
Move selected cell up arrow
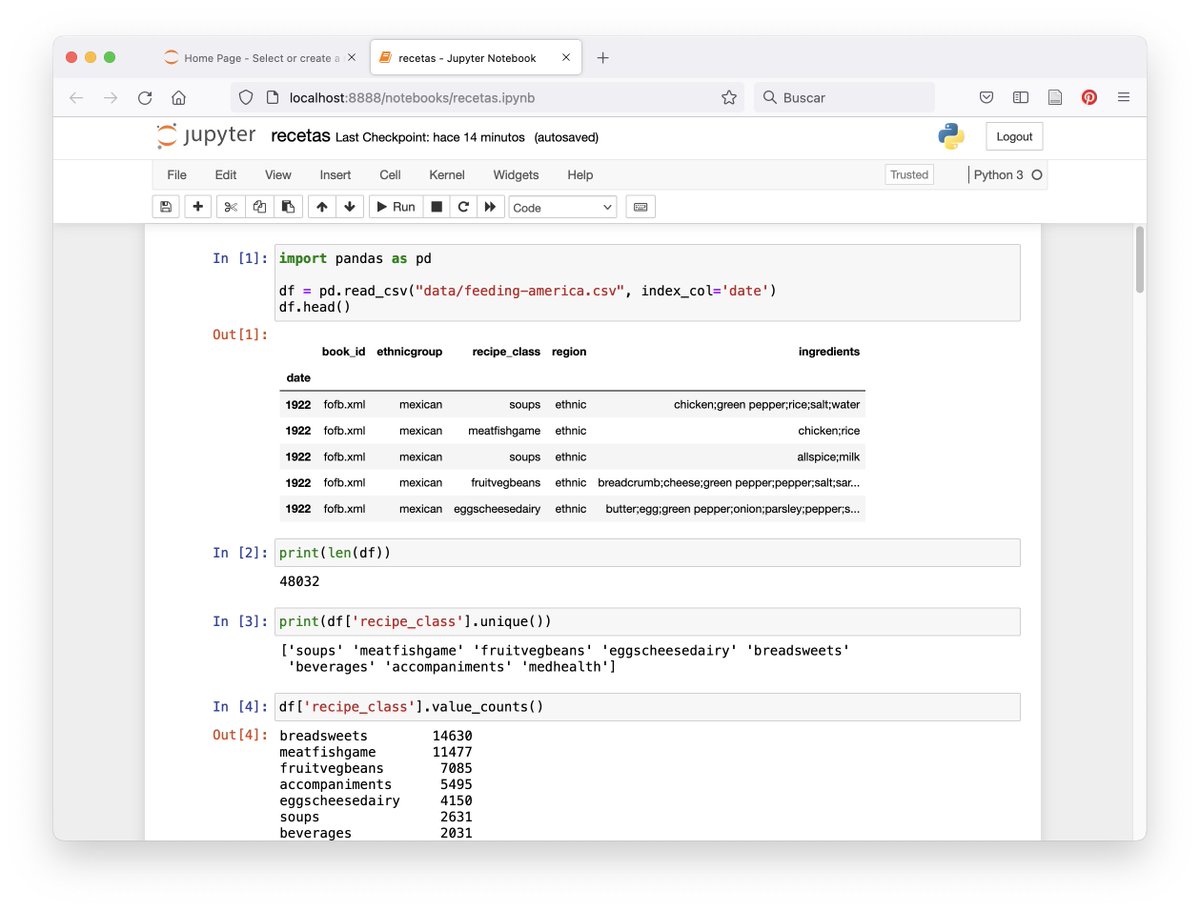(x=321, y=207)
